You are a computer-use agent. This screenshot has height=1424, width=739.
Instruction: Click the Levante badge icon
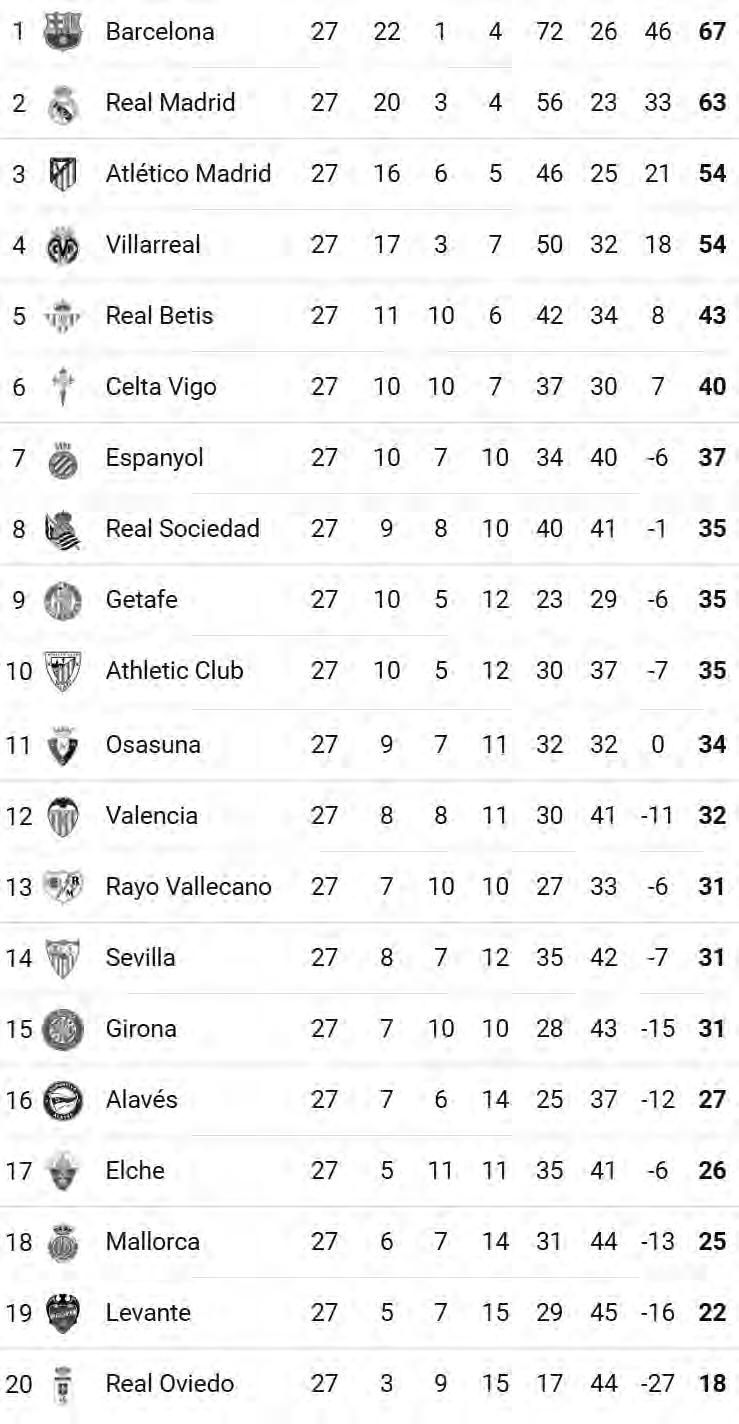[63, 1313]
